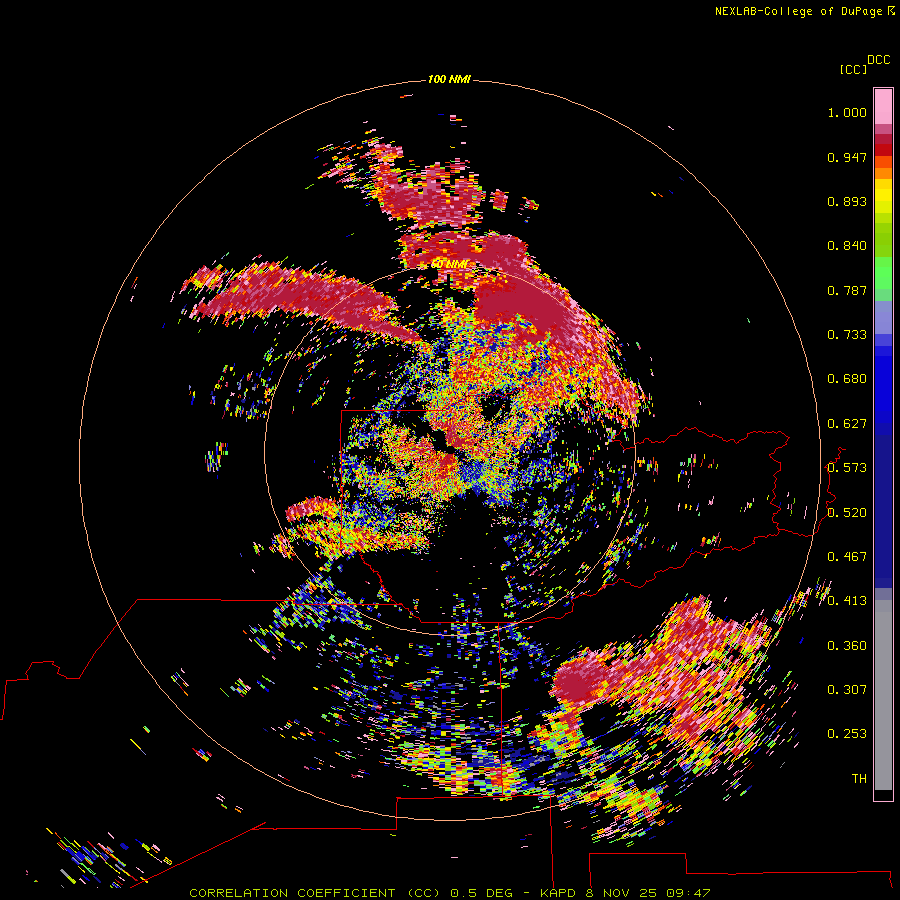Click the 0.787 legend value
The width and height of the screenshot is (900, 900).
click(847, 290)
